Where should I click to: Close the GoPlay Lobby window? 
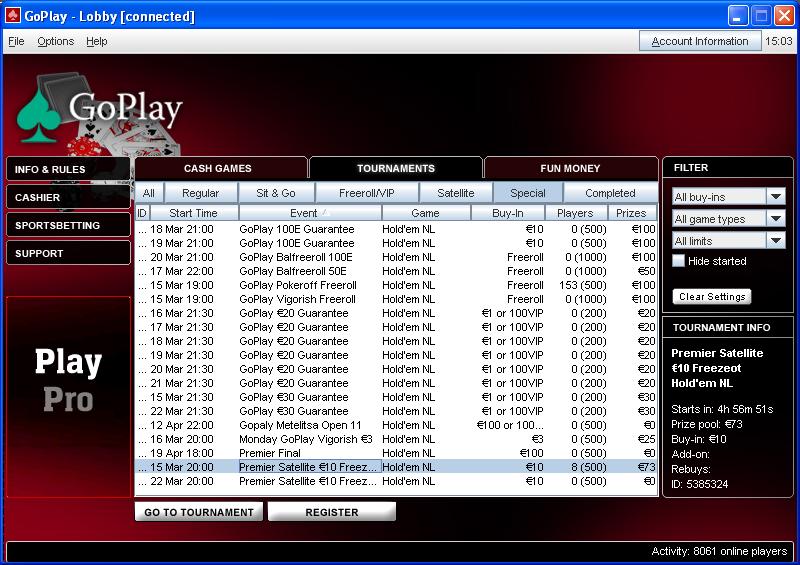784,16
